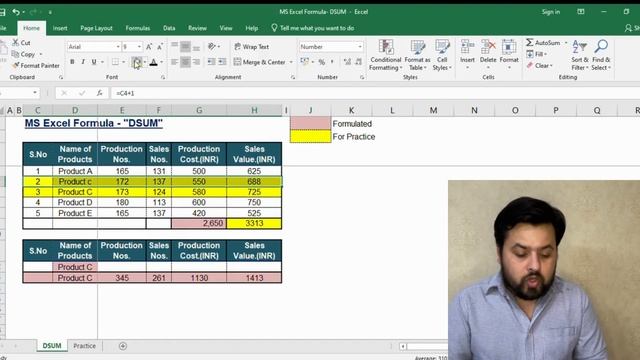640x360 pixels.
Task: Open the Practice sheet tab
Action: tap(84, 346)
